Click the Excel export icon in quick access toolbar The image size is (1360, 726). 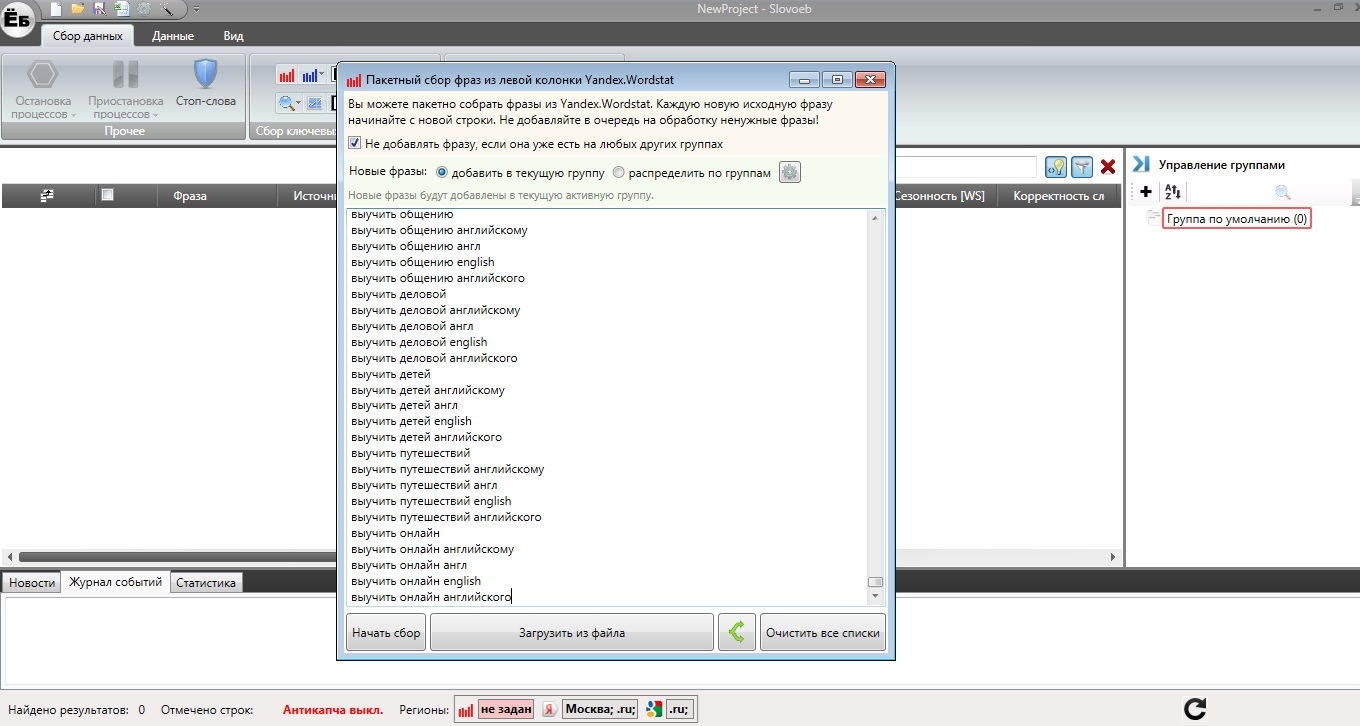[x=121, y=9]
